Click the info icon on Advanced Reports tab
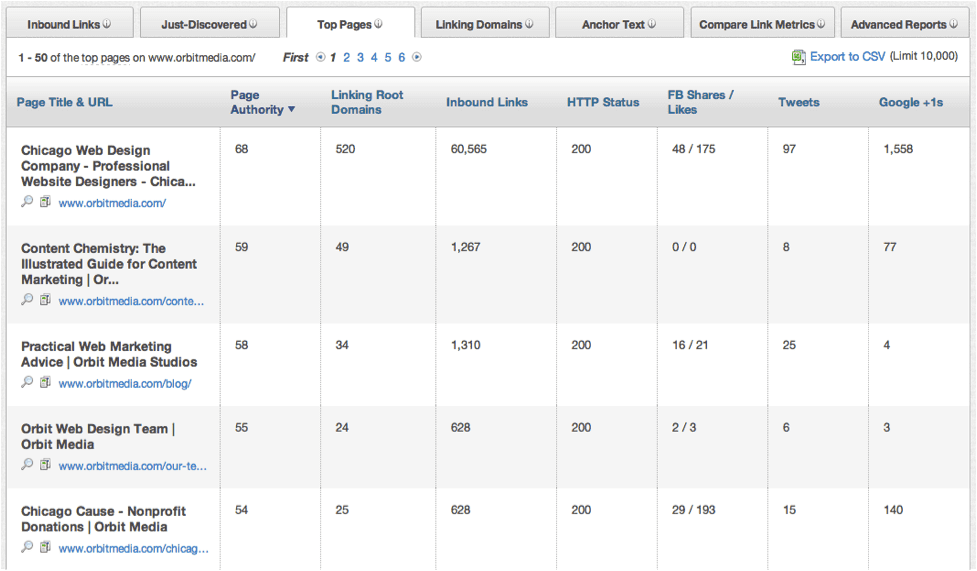The height and width of the screenshot is (571, 977). [x=953, y=24]
